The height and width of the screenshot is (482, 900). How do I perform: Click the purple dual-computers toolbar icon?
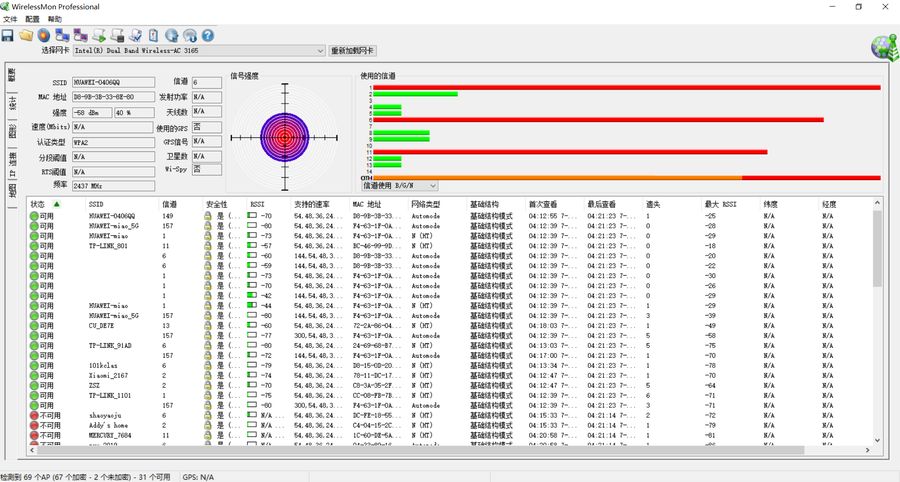pyautogui.click(x=81, y=36)
